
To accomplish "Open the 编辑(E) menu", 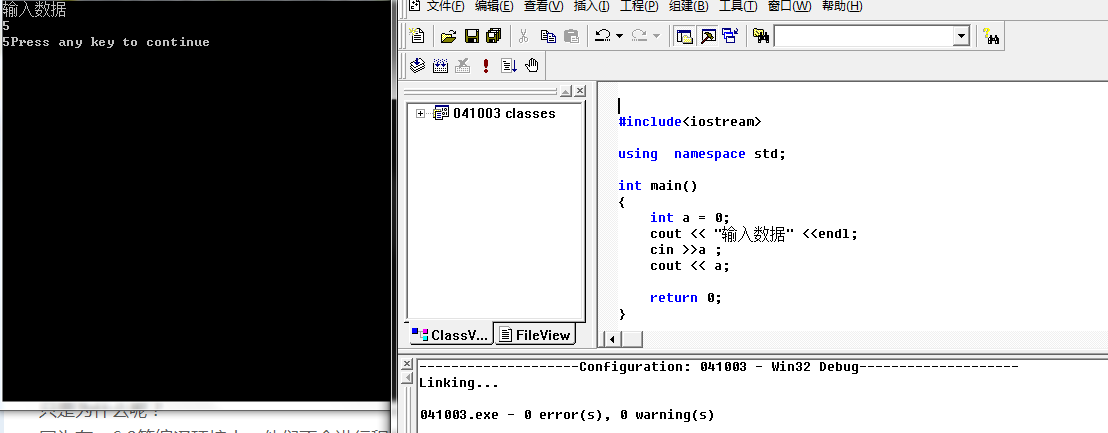I will pyautogui.click(x=494, y=6).
